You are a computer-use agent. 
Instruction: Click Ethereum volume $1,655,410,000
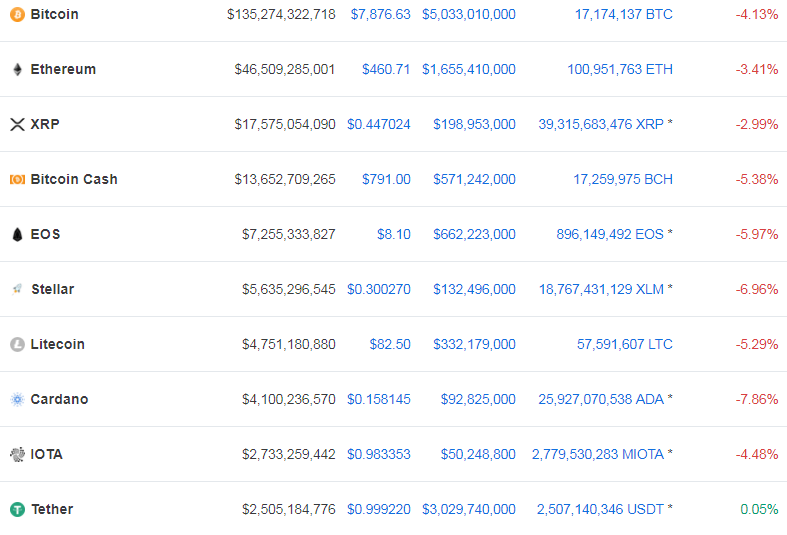click(469, 69)
